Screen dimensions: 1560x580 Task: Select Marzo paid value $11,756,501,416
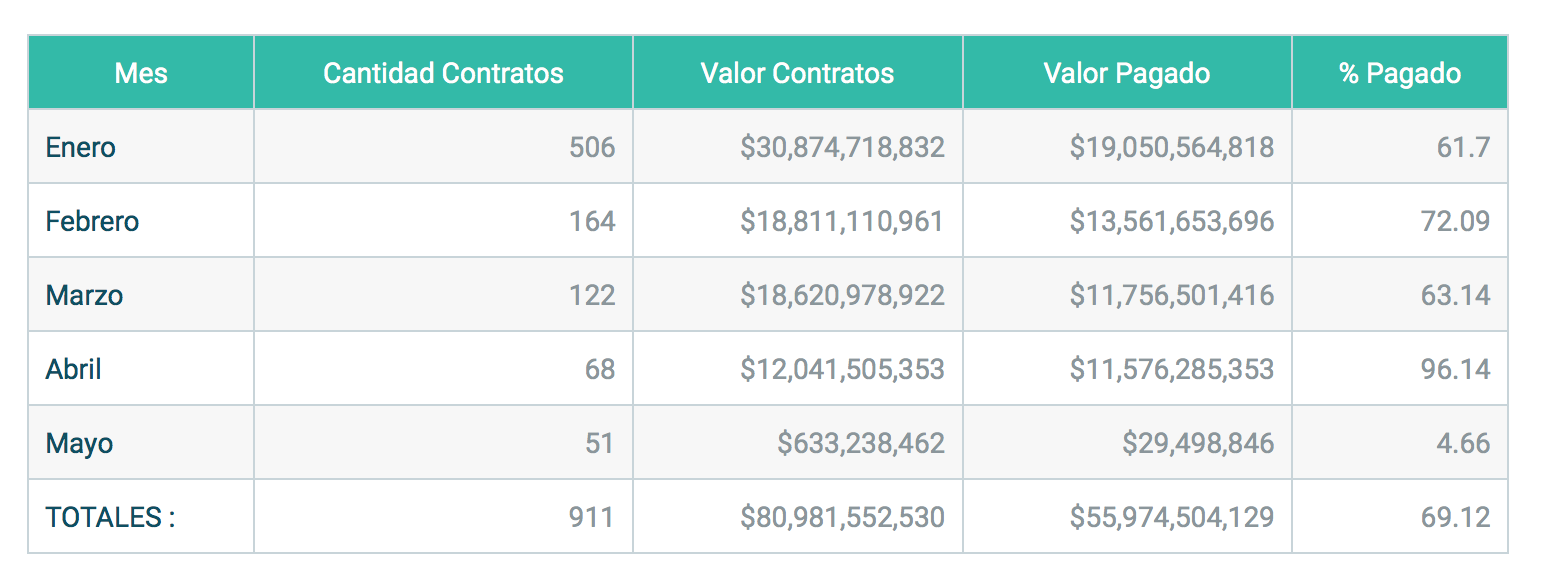click(x=1172, y=295)
